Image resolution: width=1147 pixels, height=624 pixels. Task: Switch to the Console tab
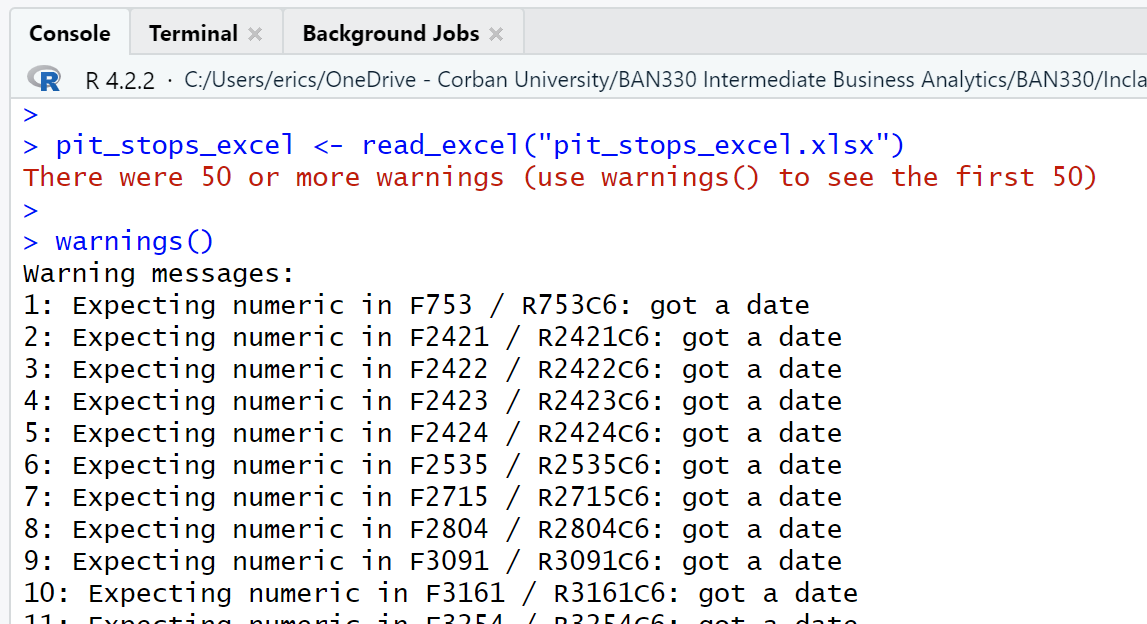69,33
